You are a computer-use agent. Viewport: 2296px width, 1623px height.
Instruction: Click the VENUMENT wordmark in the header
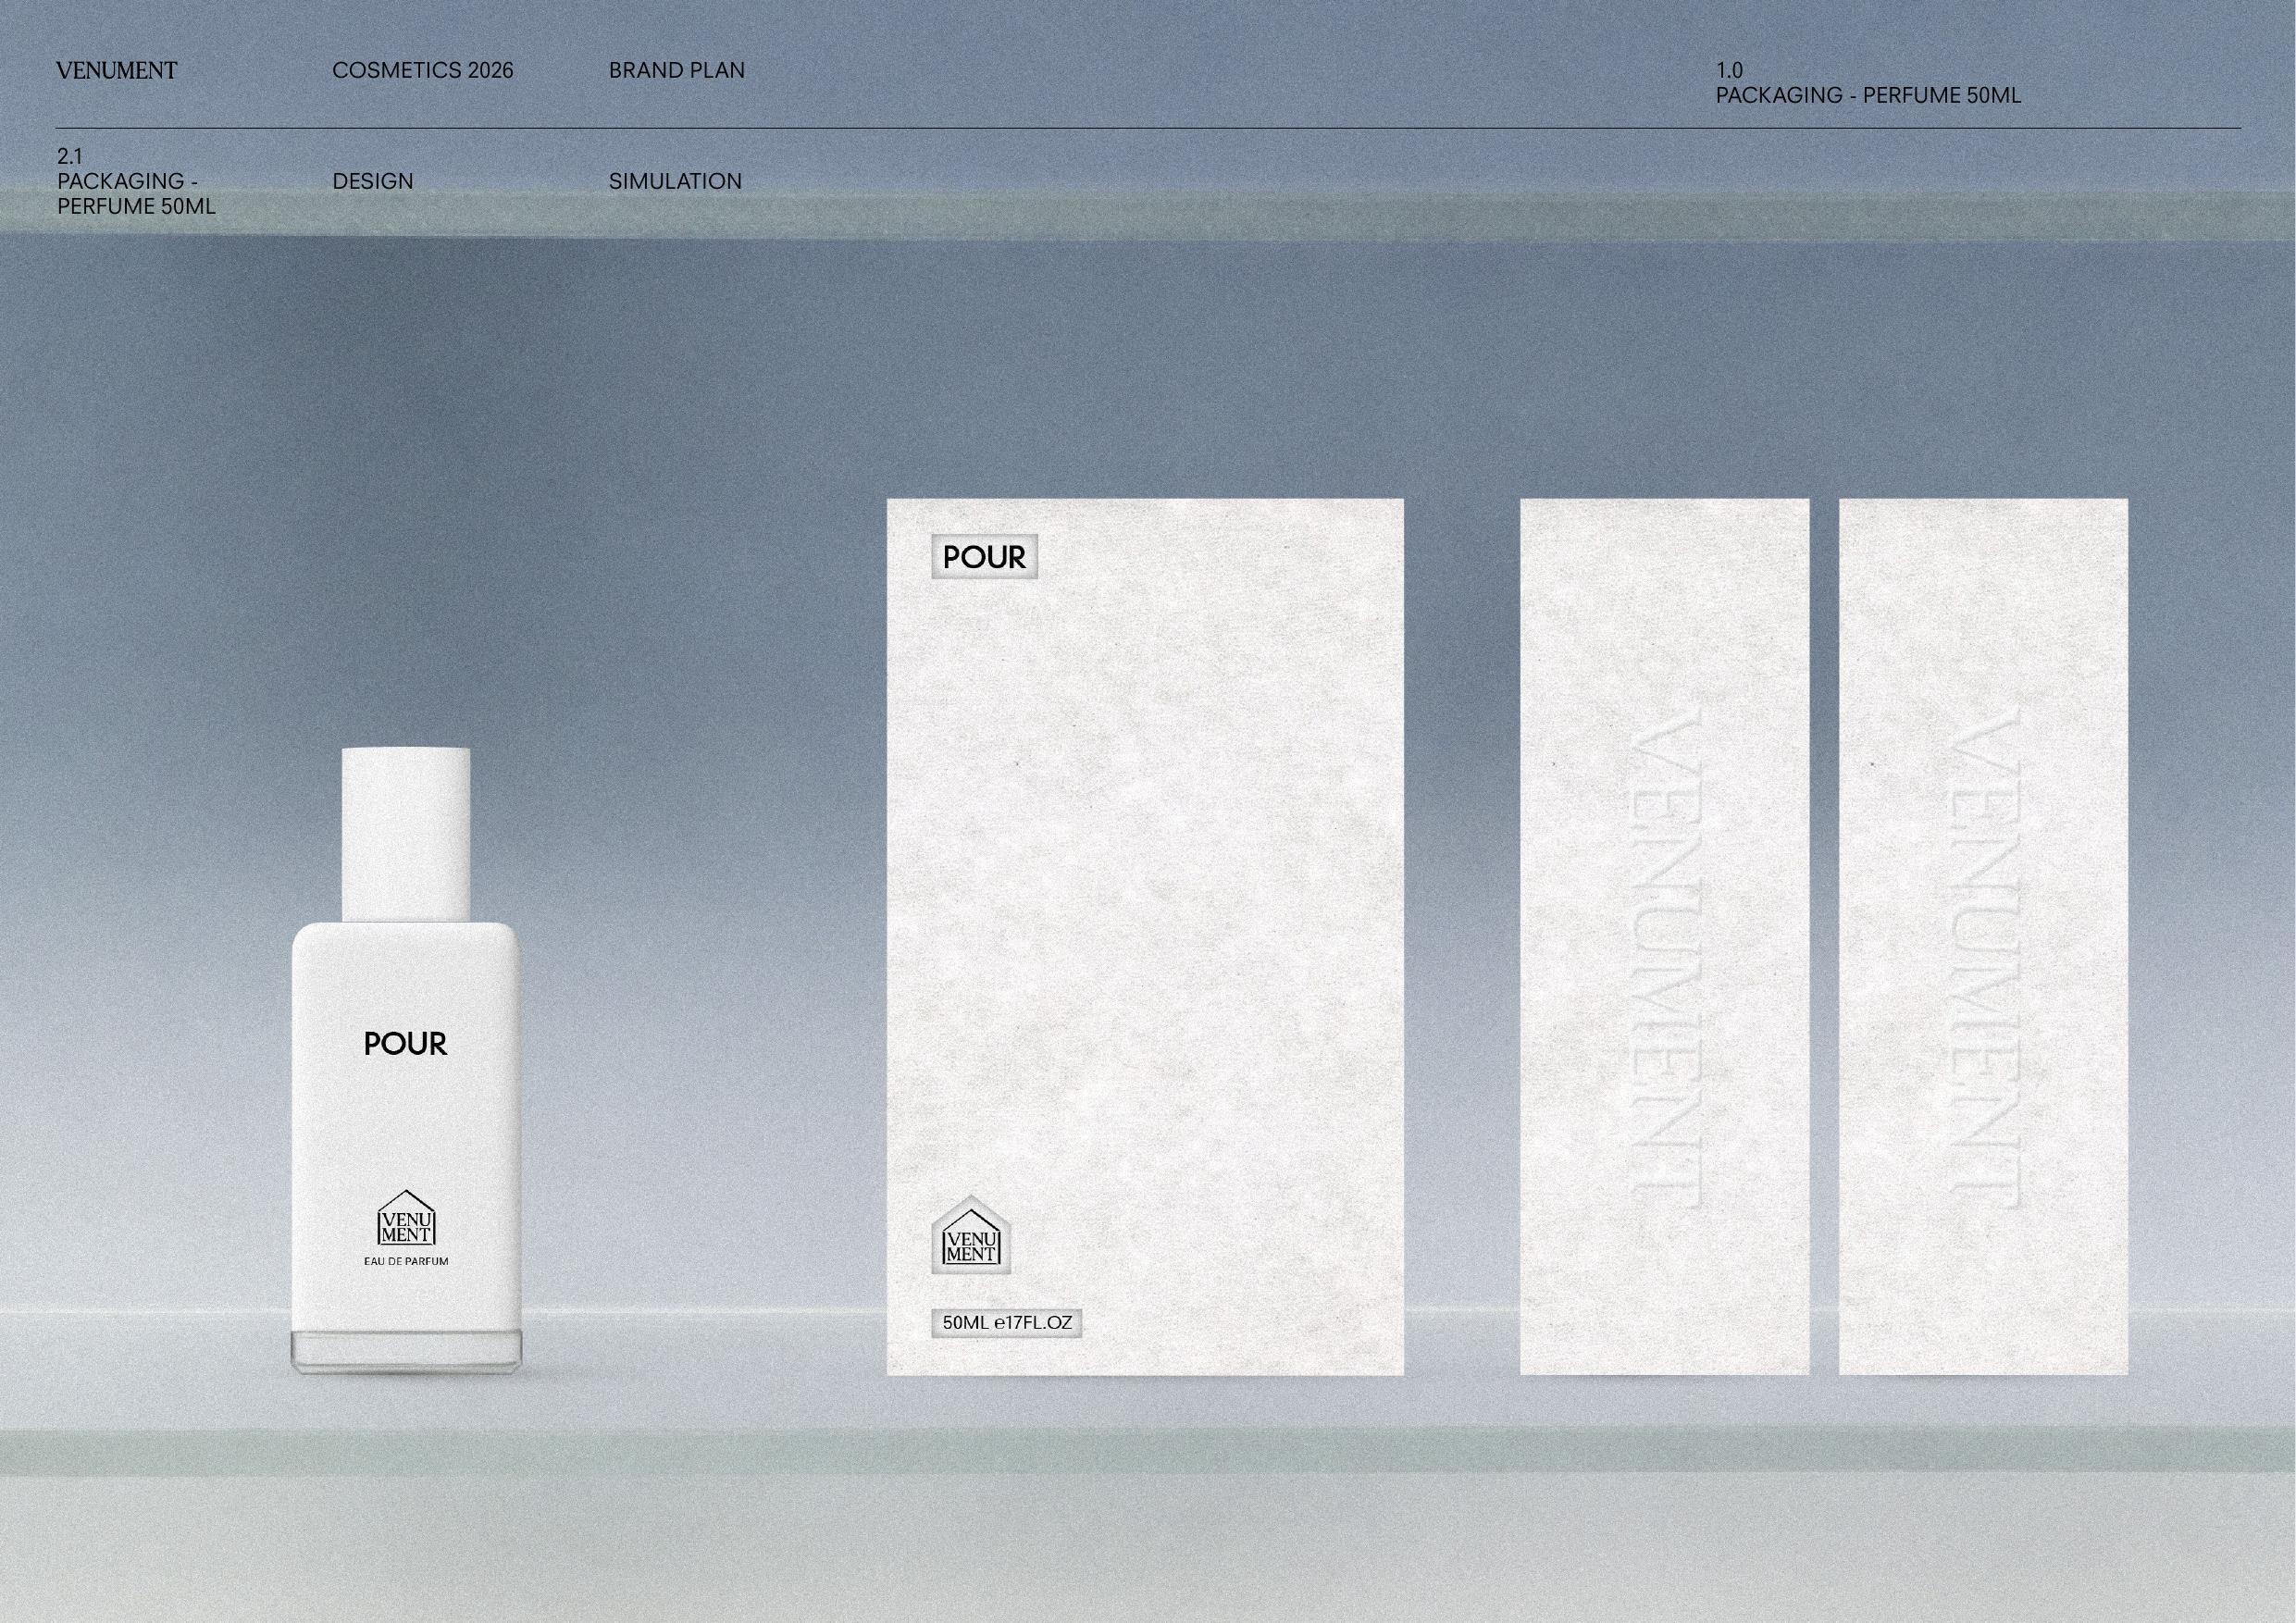pos(117,70)
